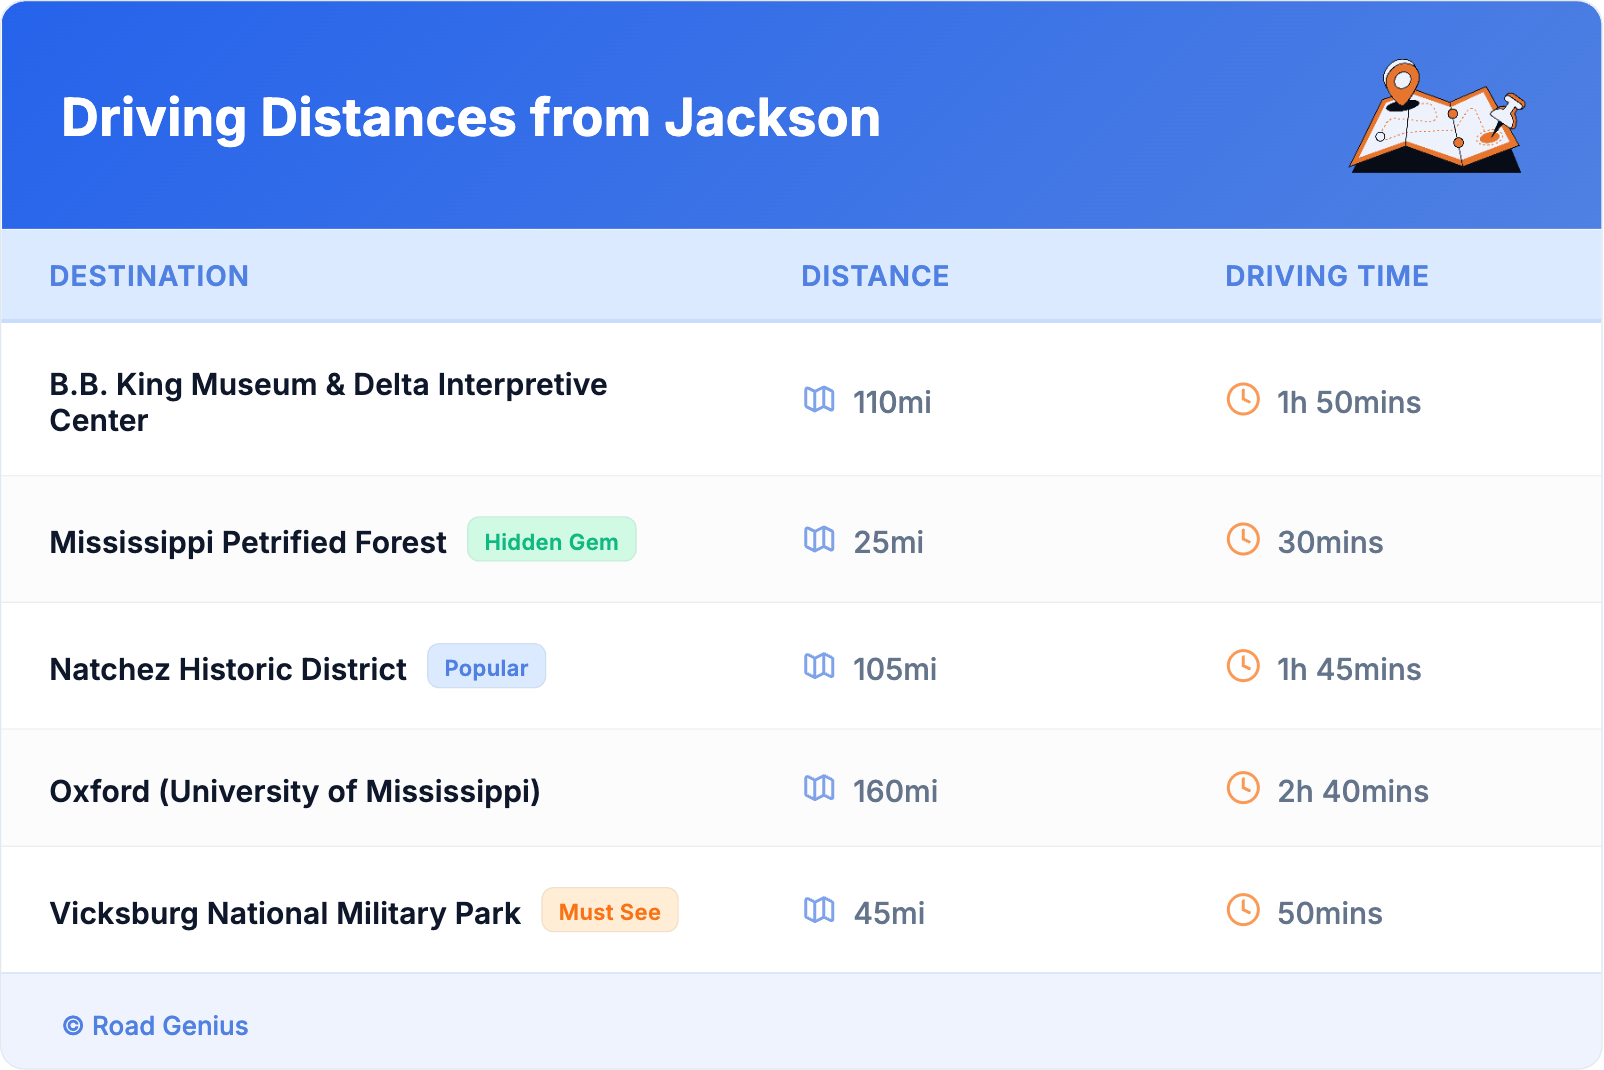Click the map icon beside 110mi
The height and width of the screenshot is (1070, 1604).
[x=819, y=400]
